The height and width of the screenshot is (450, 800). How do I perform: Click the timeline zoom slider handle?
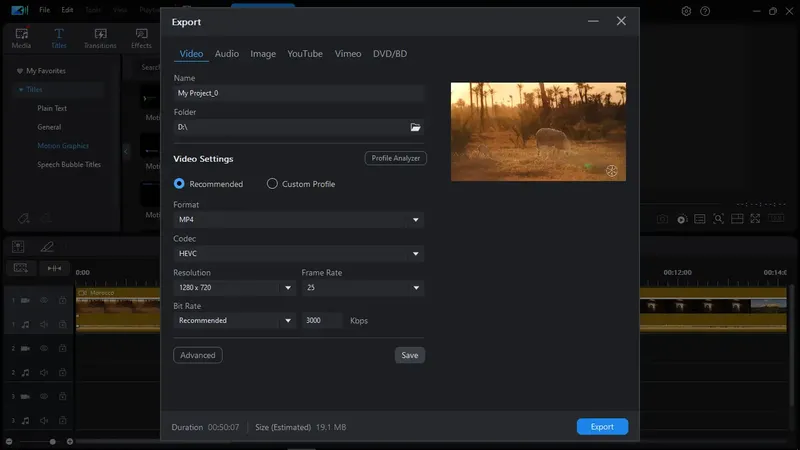[x=53, y=441]
